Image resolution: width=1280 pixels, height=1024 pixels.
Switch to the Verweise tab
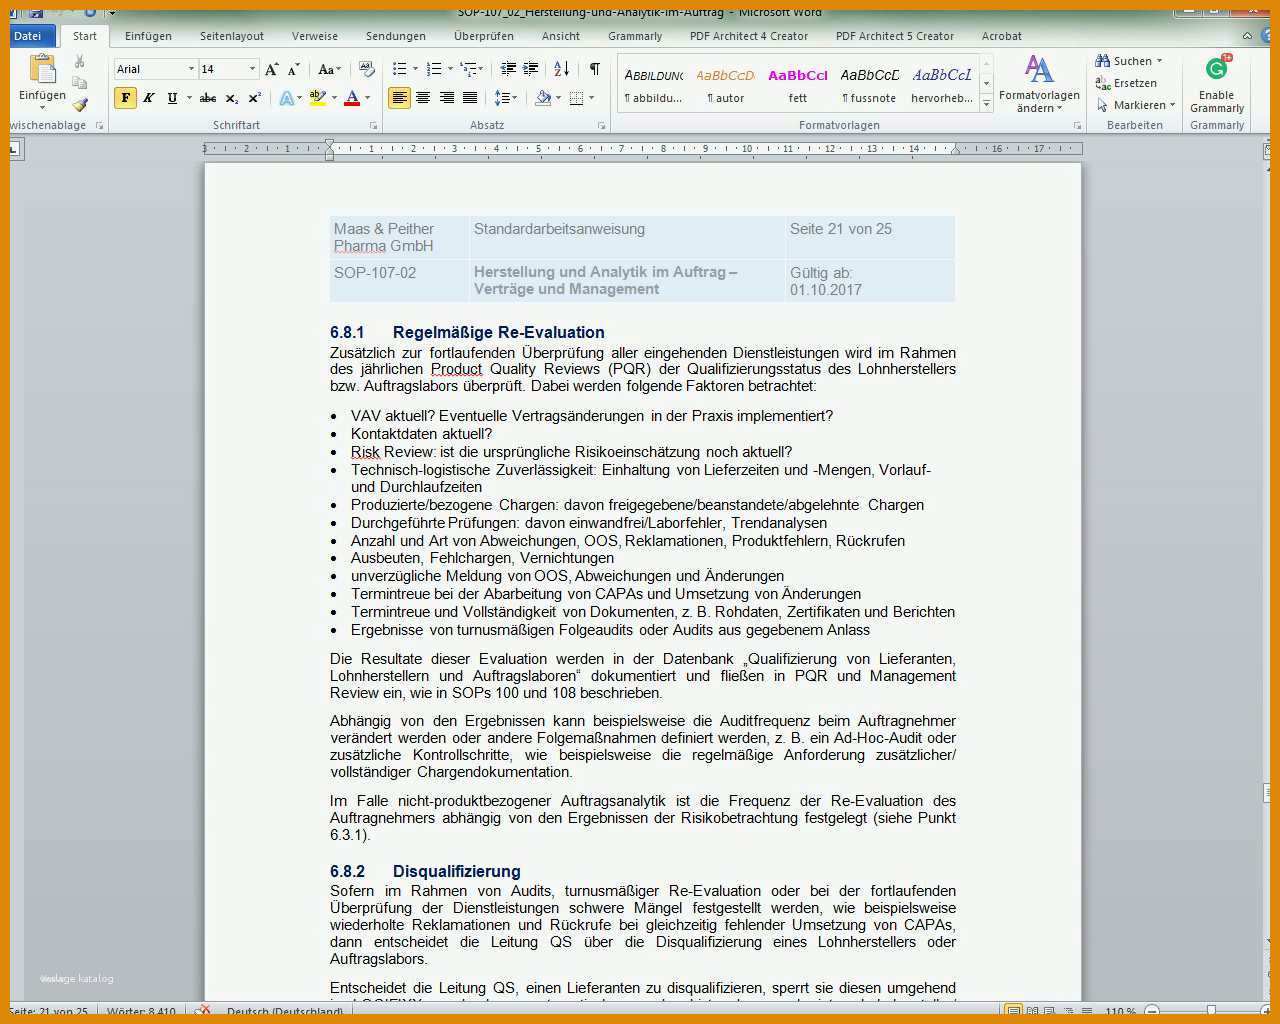(x=315, y=36)
